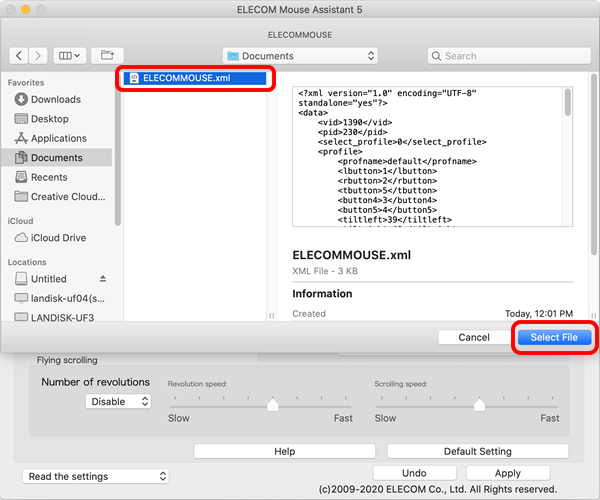Click the XML preview scrollbar
The image size is (600, 500).
pyautogui.click(x=567, y=102)
